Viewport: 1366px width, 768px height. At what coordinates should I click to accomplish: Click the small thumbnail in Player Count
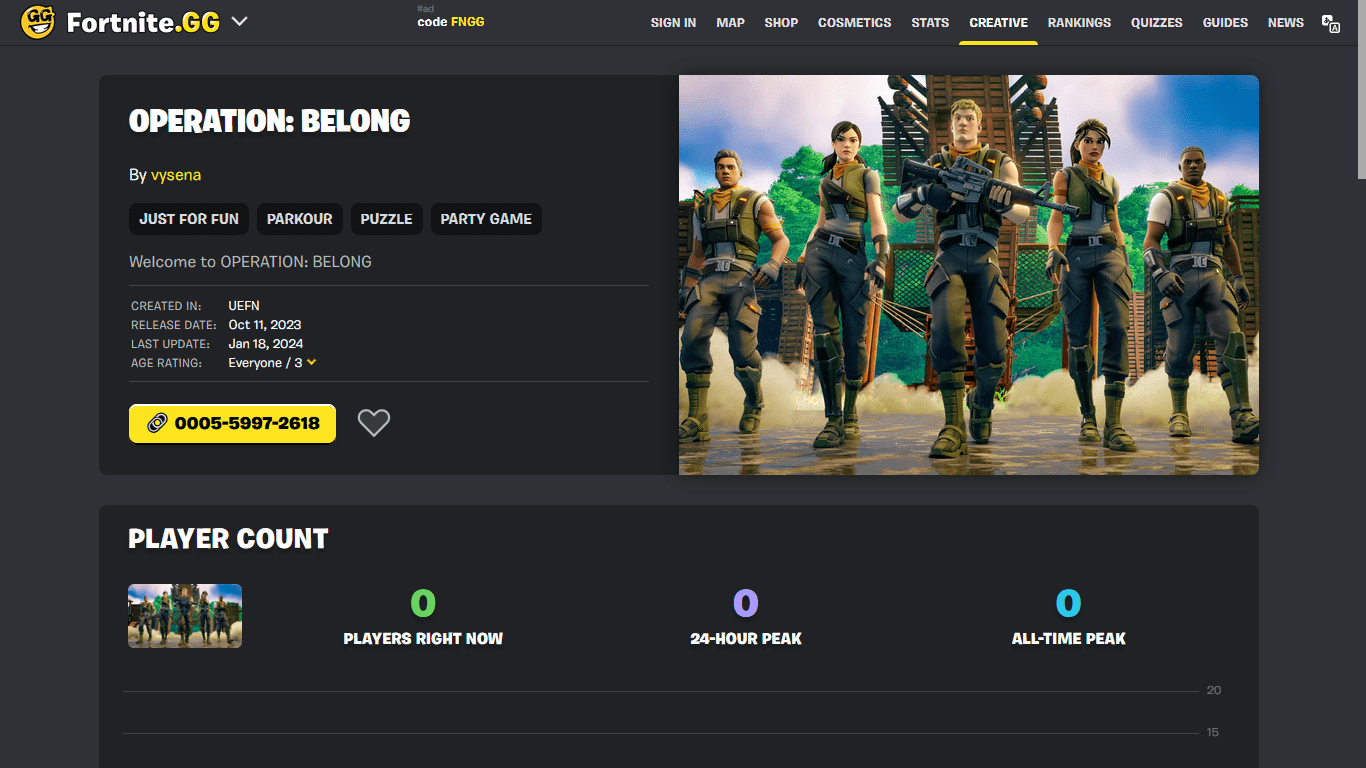(x=185, y=616)
